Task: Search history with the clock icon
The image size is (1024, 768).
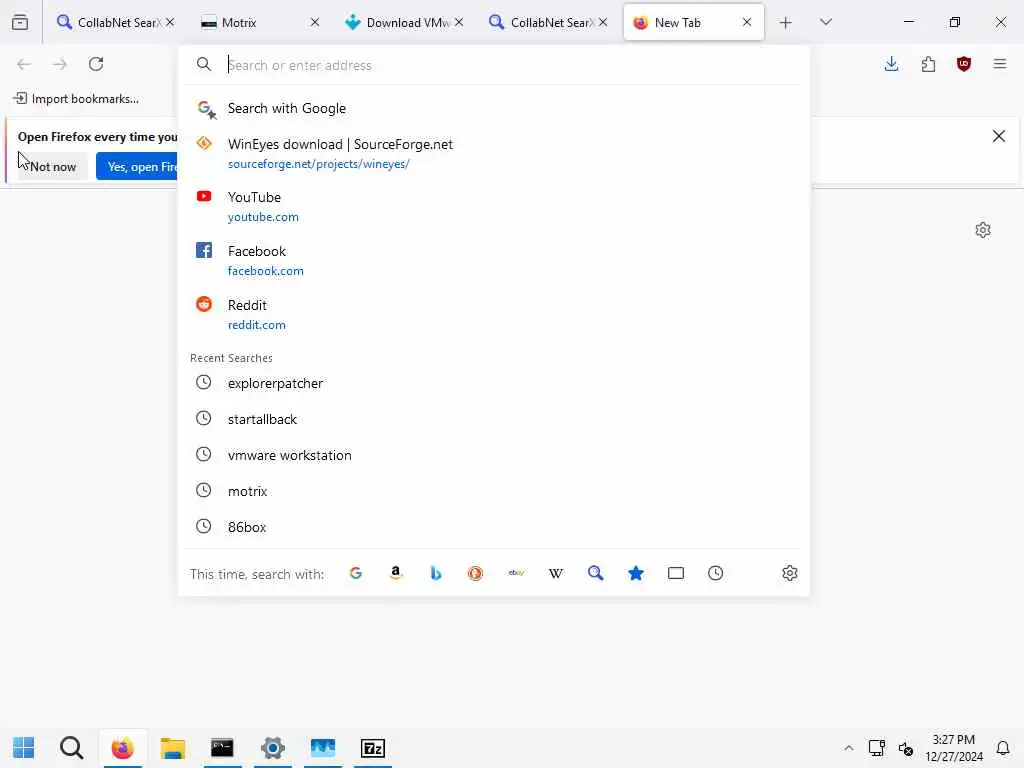Action: [716, 573]
